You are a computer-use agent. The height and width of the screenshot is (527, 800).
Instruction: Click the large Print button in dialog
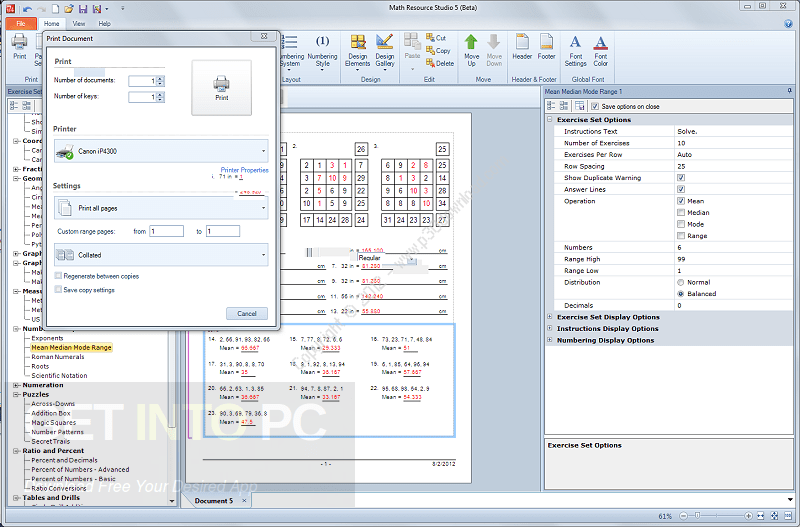(221, 88)
